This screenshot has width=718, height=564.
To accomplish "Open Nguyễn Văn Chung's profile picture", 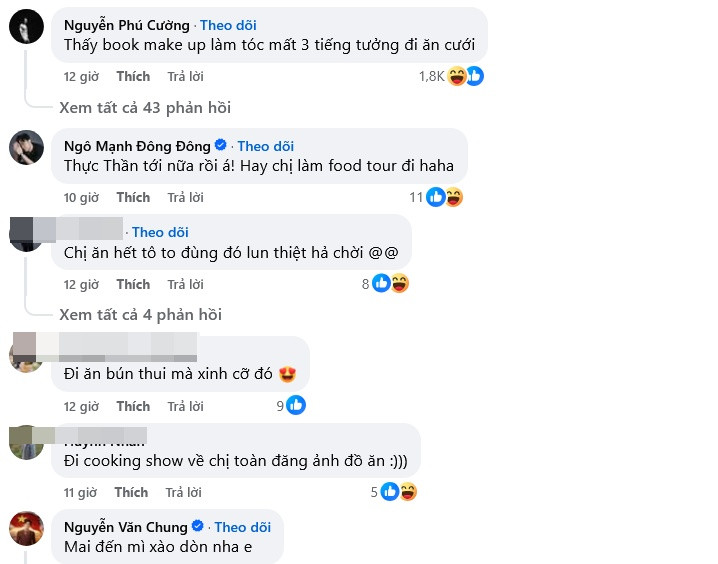I will click(x=25, y=528).
